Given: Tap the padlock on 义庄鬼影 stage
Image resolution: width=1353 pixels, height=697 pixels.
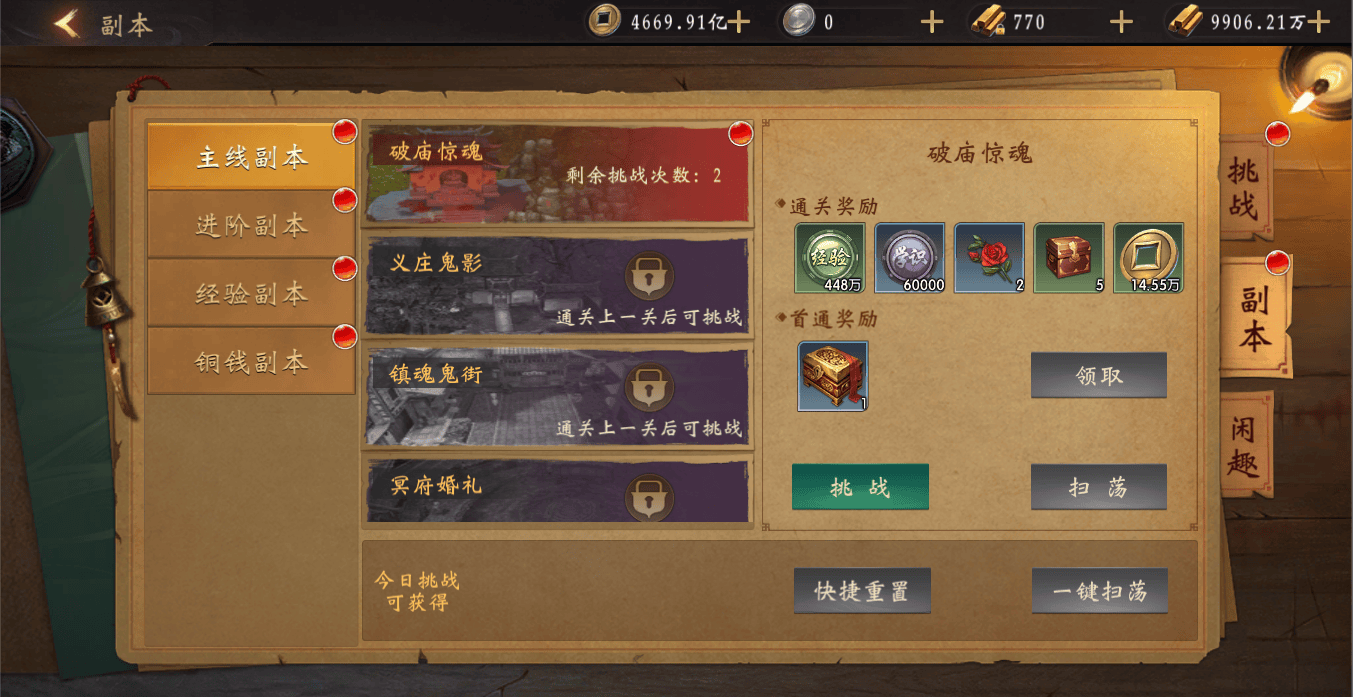Looking at the screenshot, I should coord(649,276).
